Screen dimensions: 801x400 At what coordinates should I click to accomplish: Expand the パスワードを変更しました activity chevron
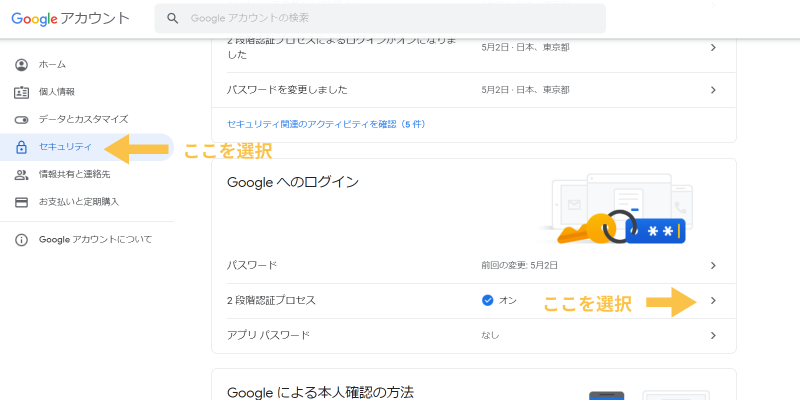coord(714,90)
